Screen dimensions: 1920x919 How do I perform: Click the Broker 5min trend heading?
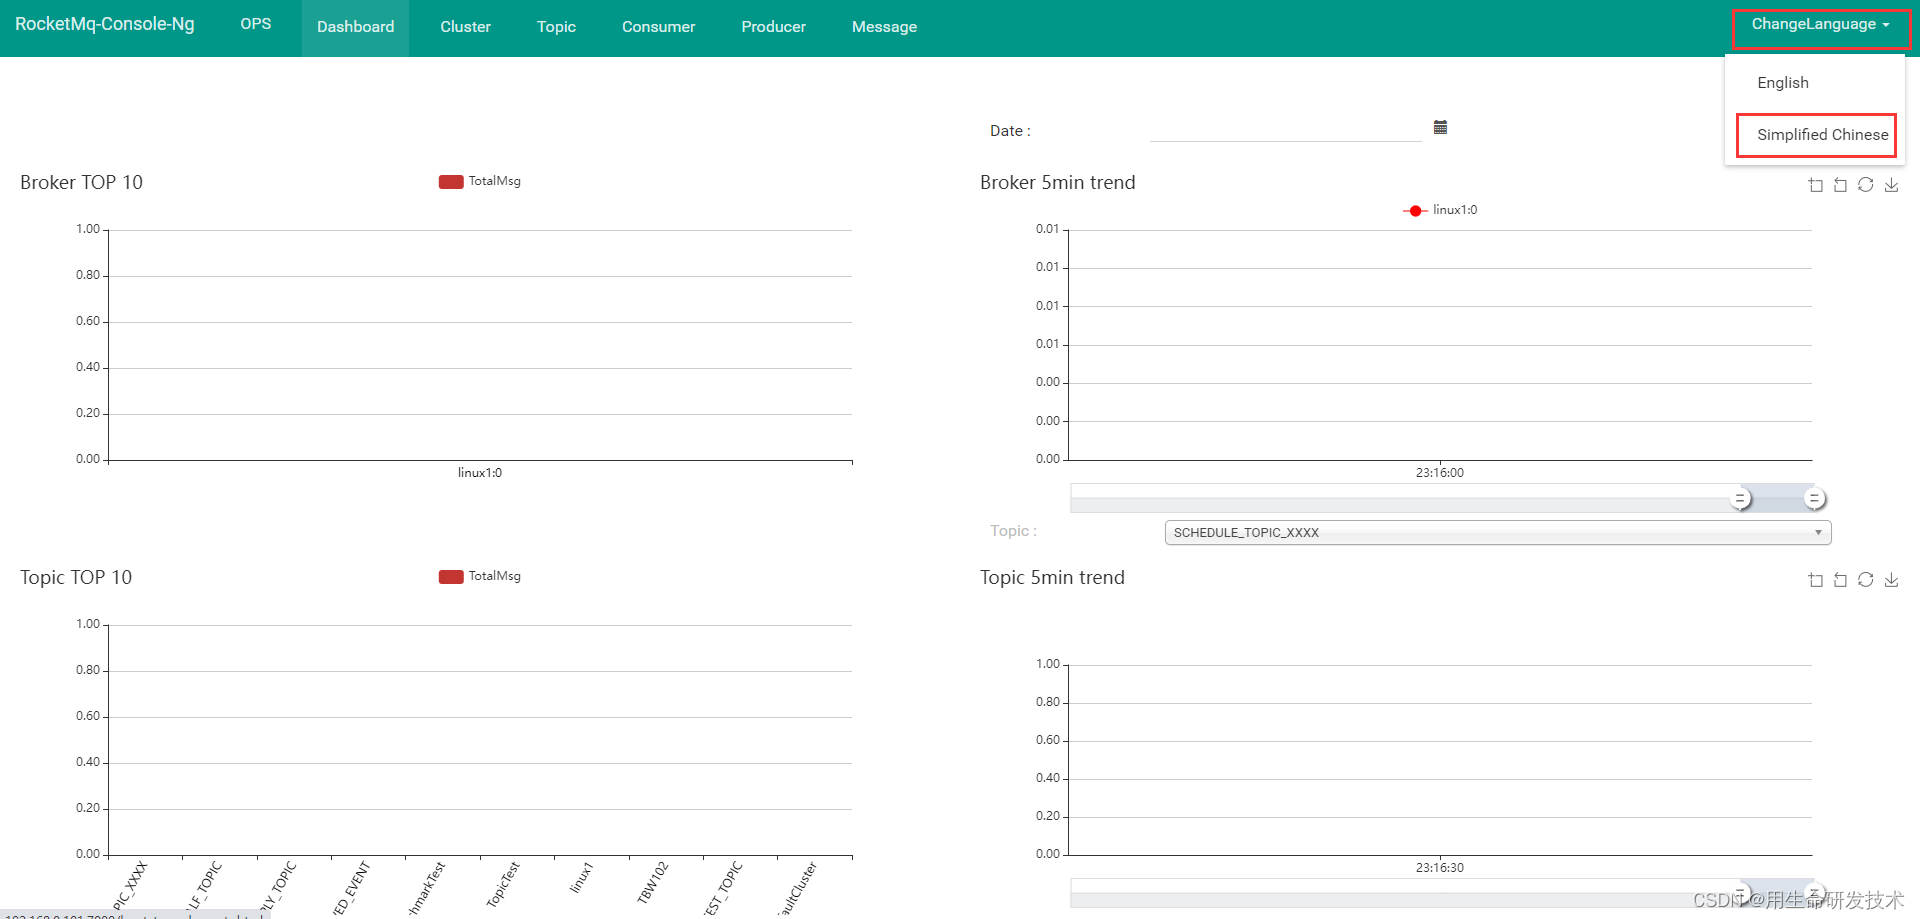[1058, 182]
